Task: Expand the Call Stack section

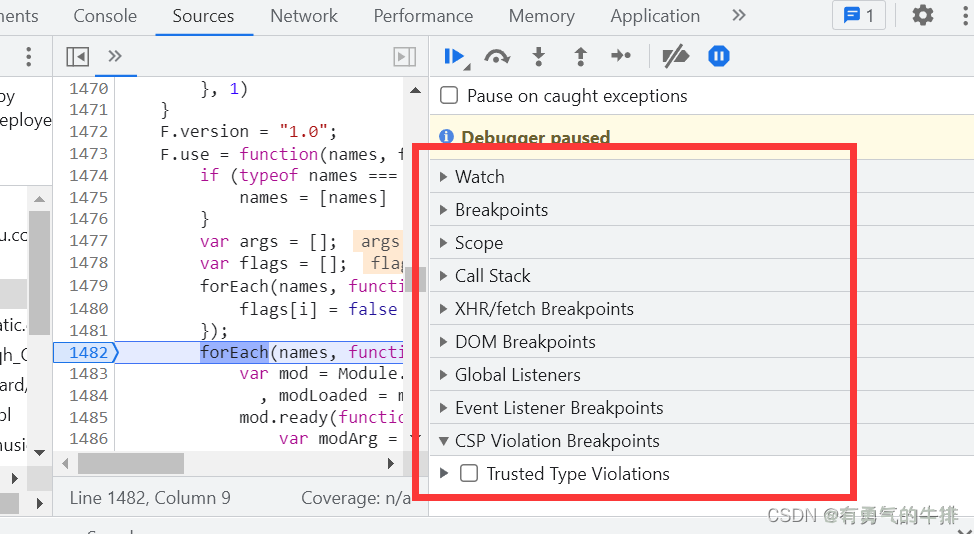Action: (492, 276)
